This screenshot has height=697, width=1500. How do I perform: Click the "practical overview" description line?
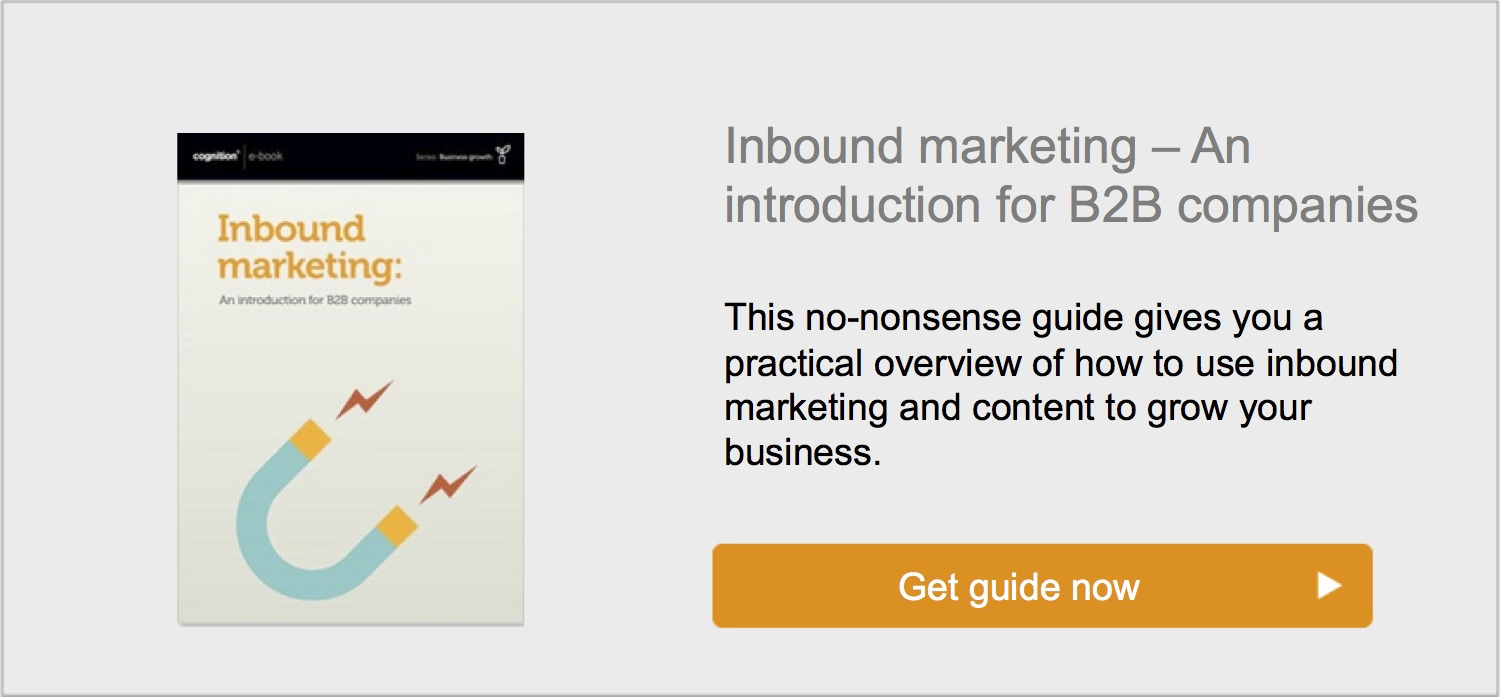tap(1060, 363)
